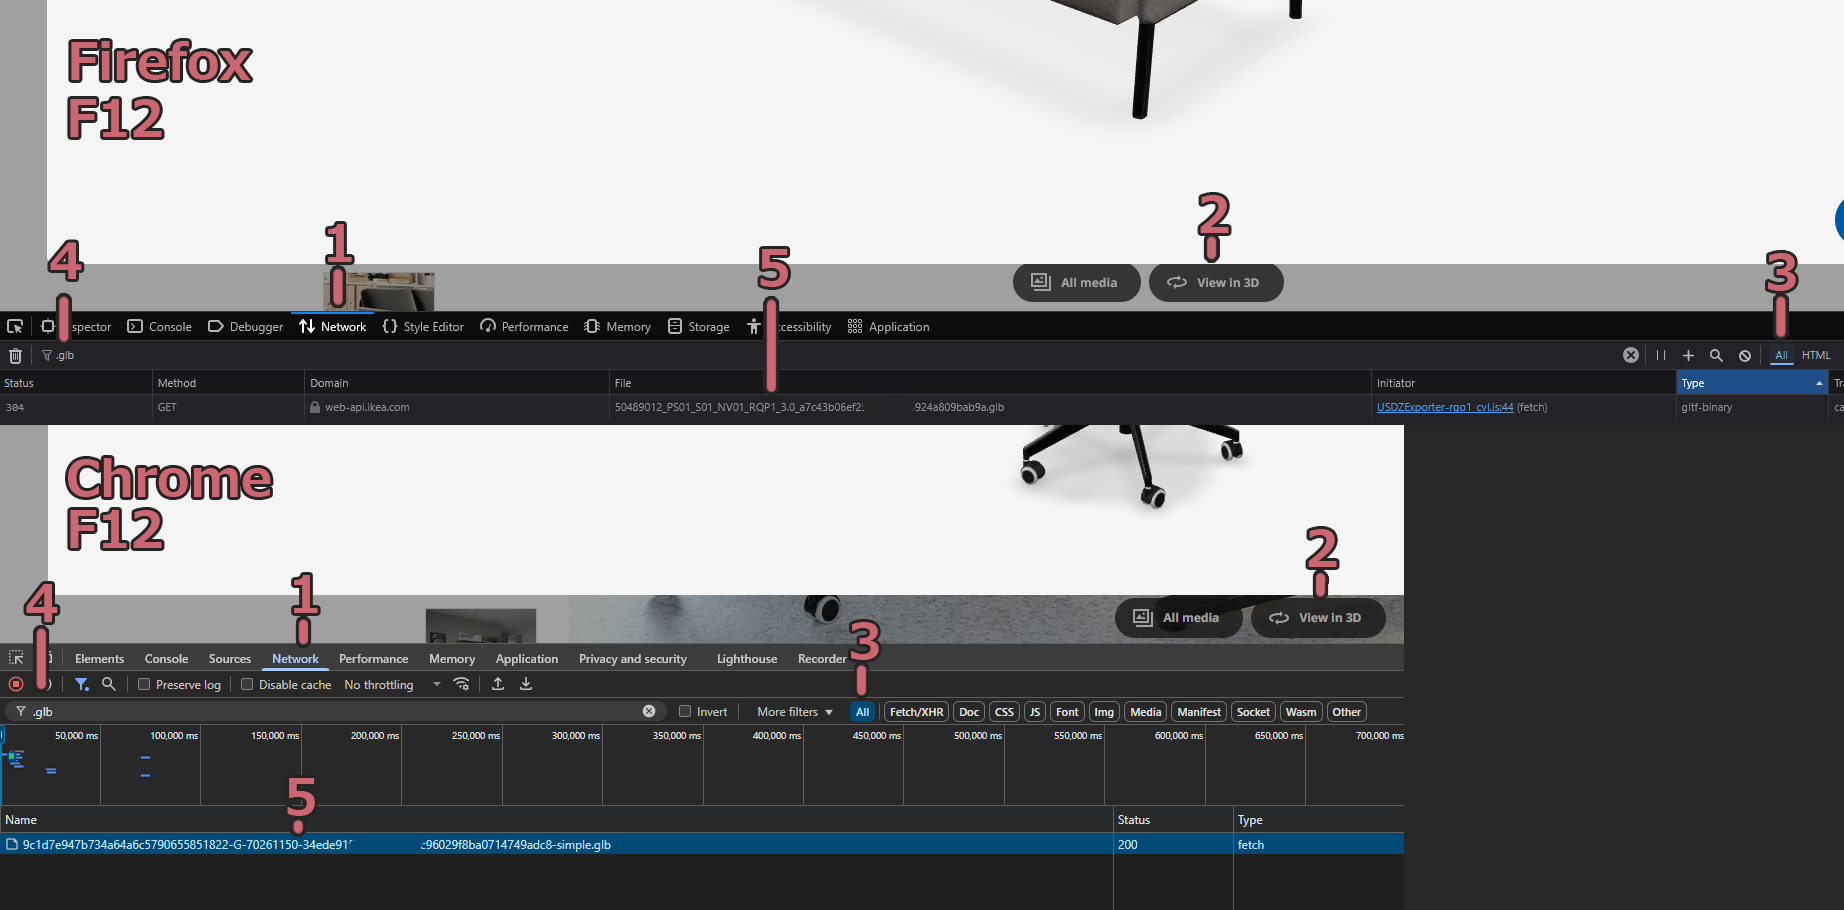Select Firefox HTML request filter
1844x910 pixels.
point(1816,355)
